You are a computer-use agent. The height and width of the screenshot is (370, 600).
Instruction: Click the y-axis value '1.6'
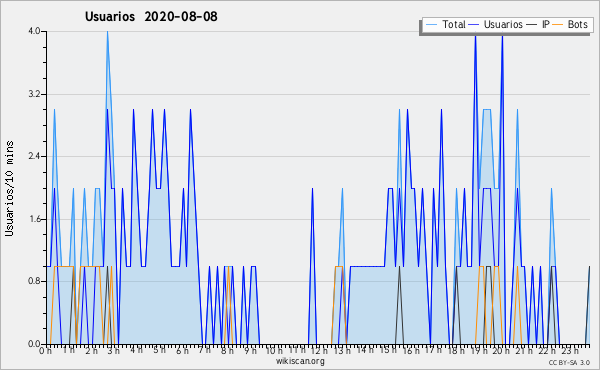[x=34, y=219]
